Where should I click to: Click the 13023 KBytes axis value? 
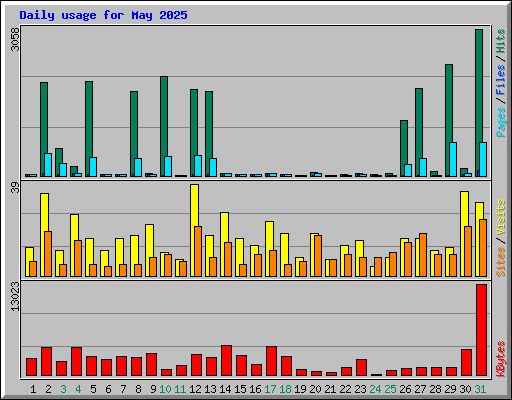coord(15,297)
